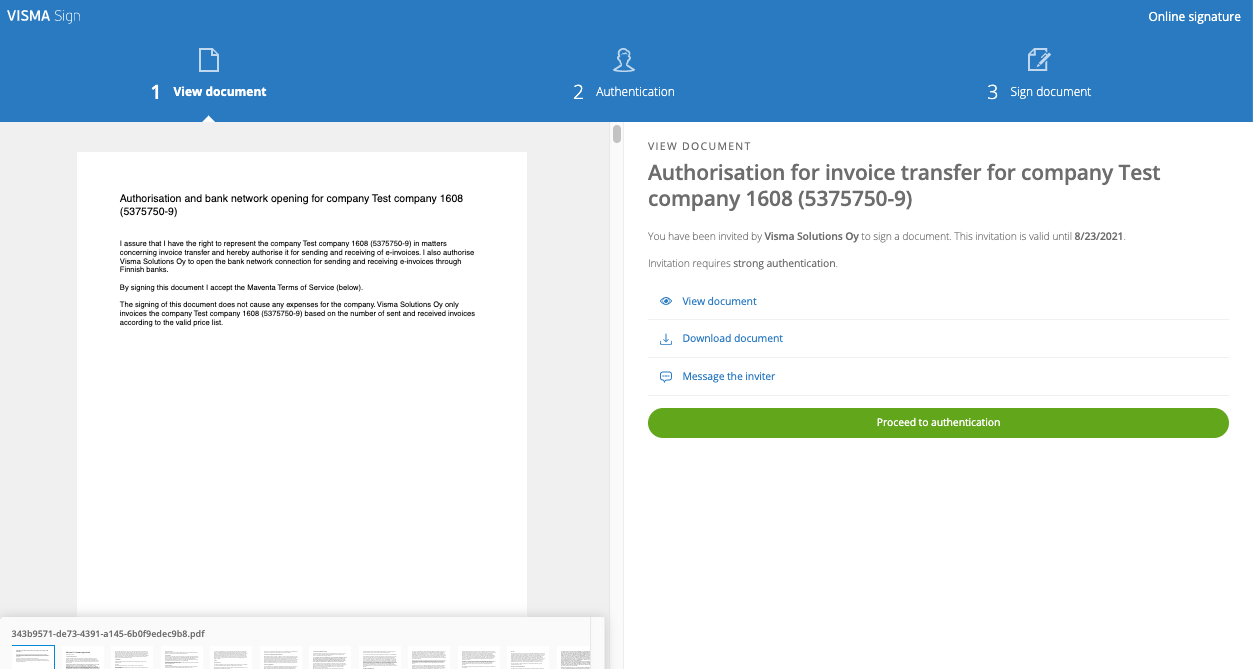1253x669 pixels.
Task: Click the Authentication step person icon
Action: point(624,60)
